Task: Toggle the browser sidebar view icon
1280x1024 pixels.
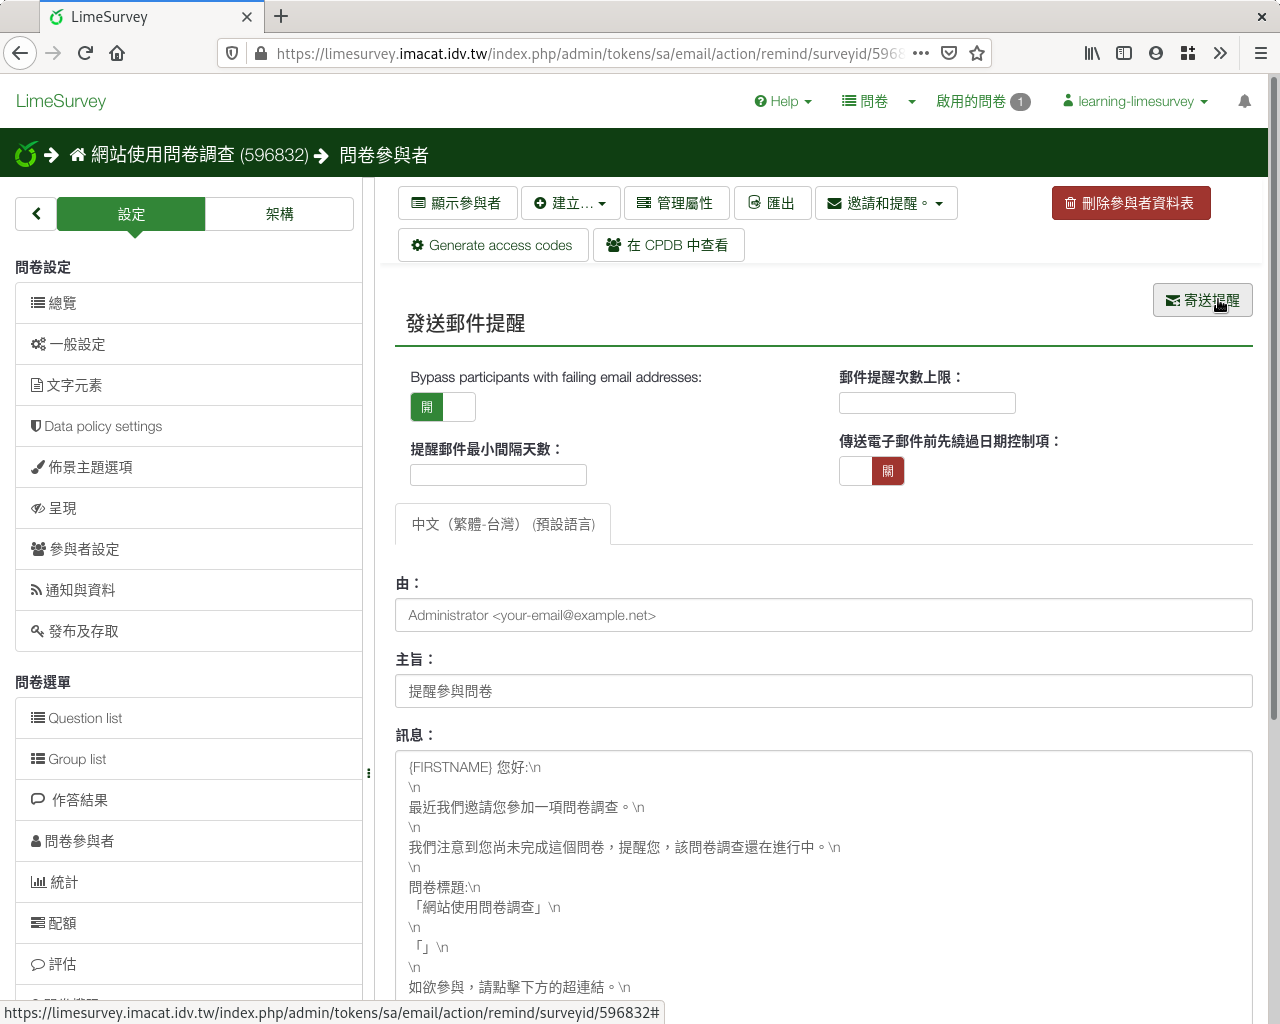Action: [x=1124, y=53]
